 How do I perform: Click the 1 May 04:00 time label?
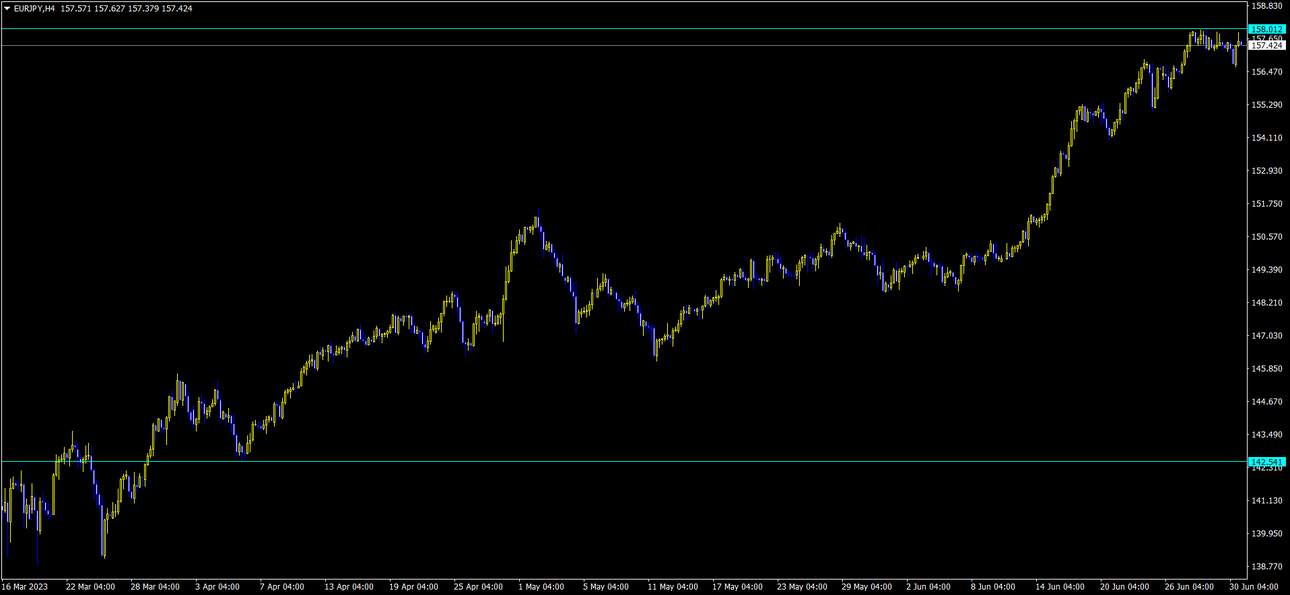[541, 587]
